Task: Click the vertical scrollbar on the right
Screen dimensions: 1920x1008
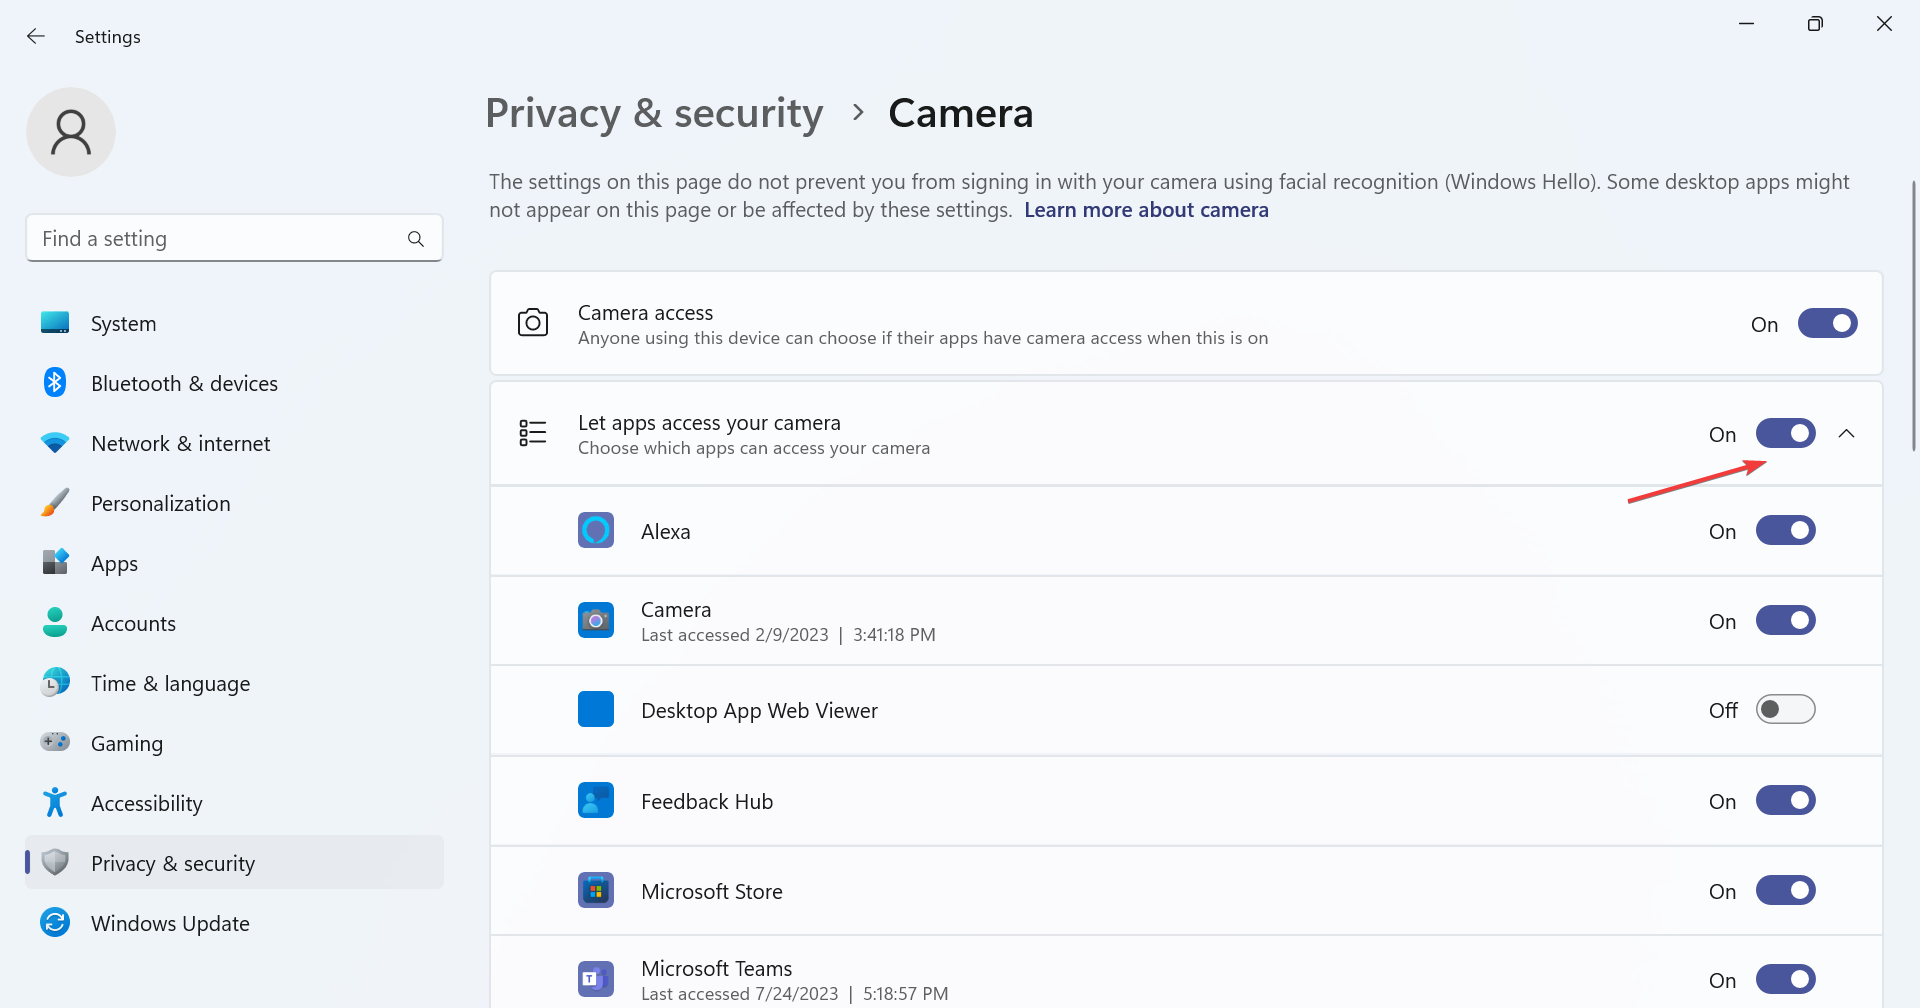Action: 1913,315
